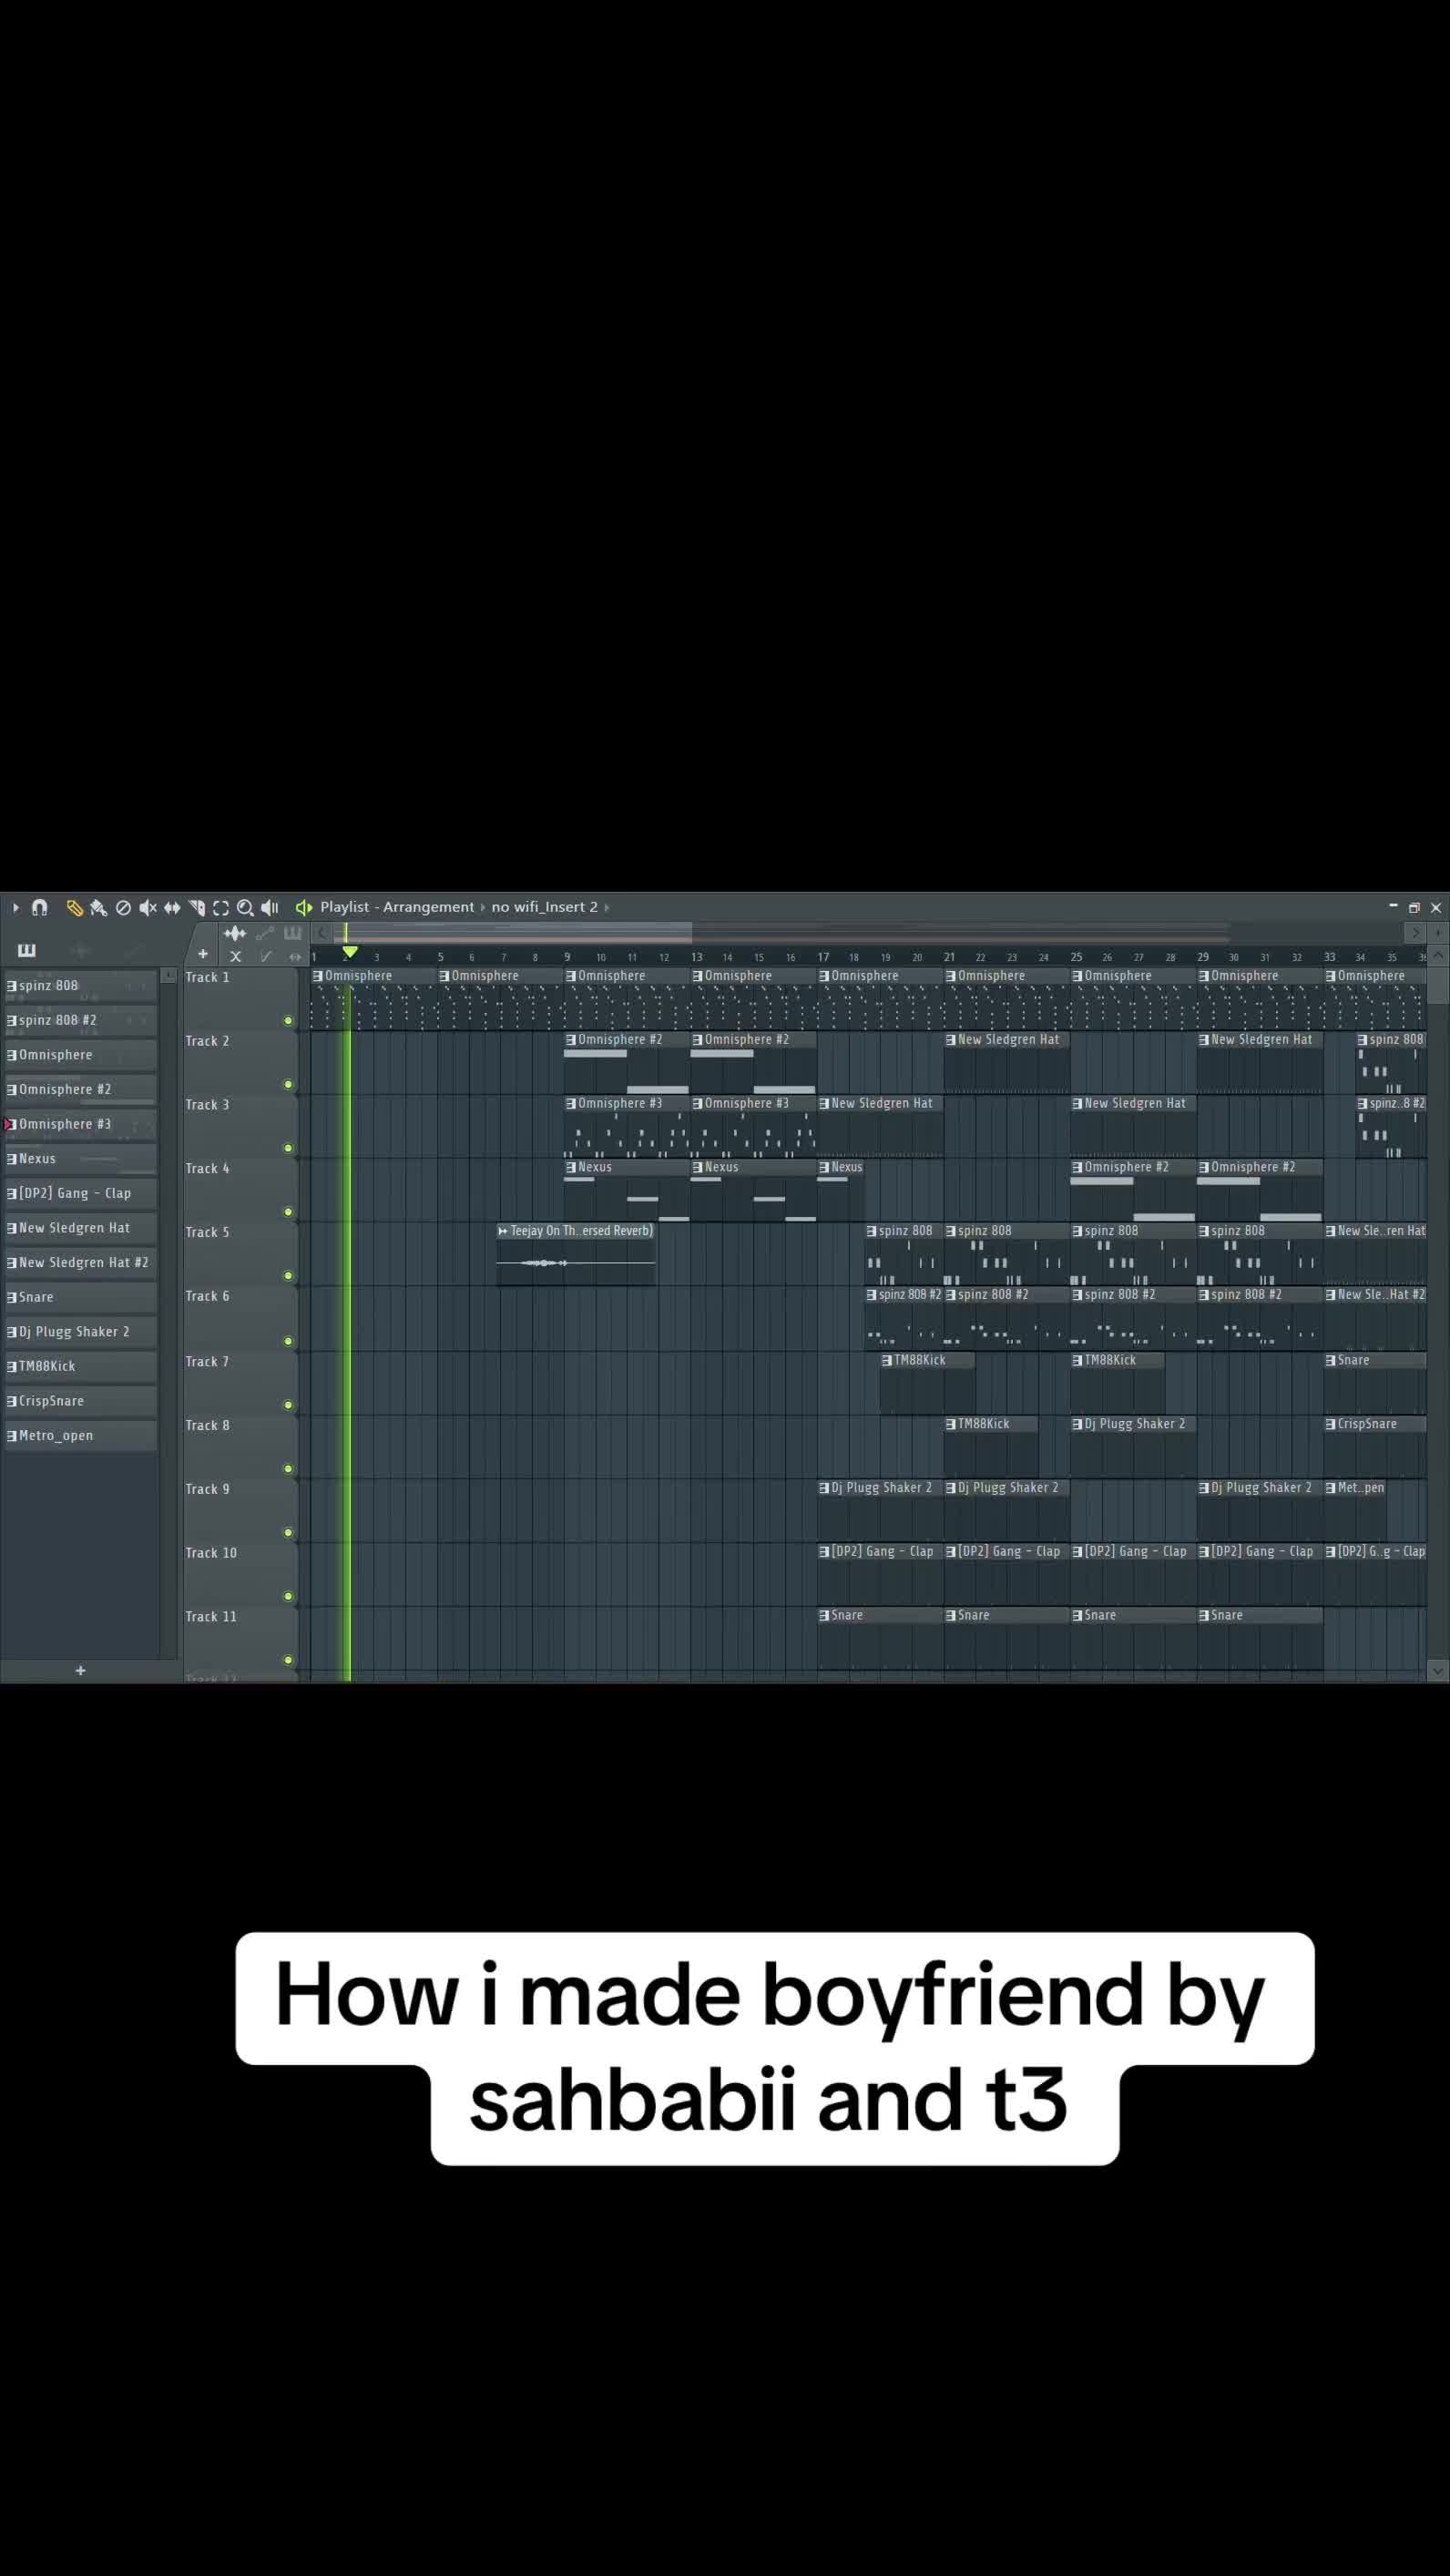Open the Arrangement dropdown after Playlist - Arrangement
The image size is (1450, 2576).
(x=482, y=907)
